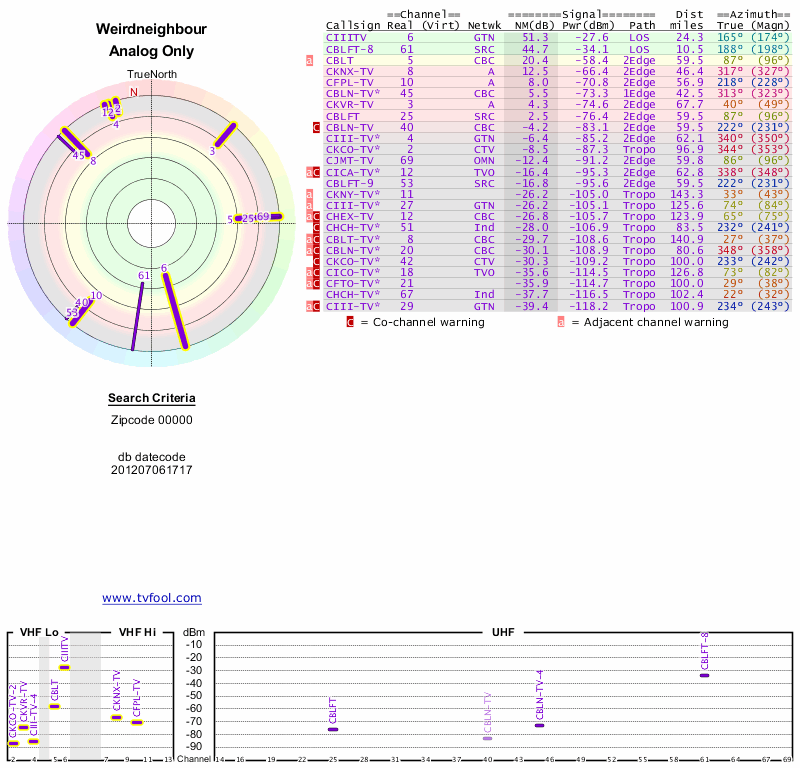Click the channel 10 label on the radar plot
The height and width of the screenshot is (768, 800).
(96, 295)
